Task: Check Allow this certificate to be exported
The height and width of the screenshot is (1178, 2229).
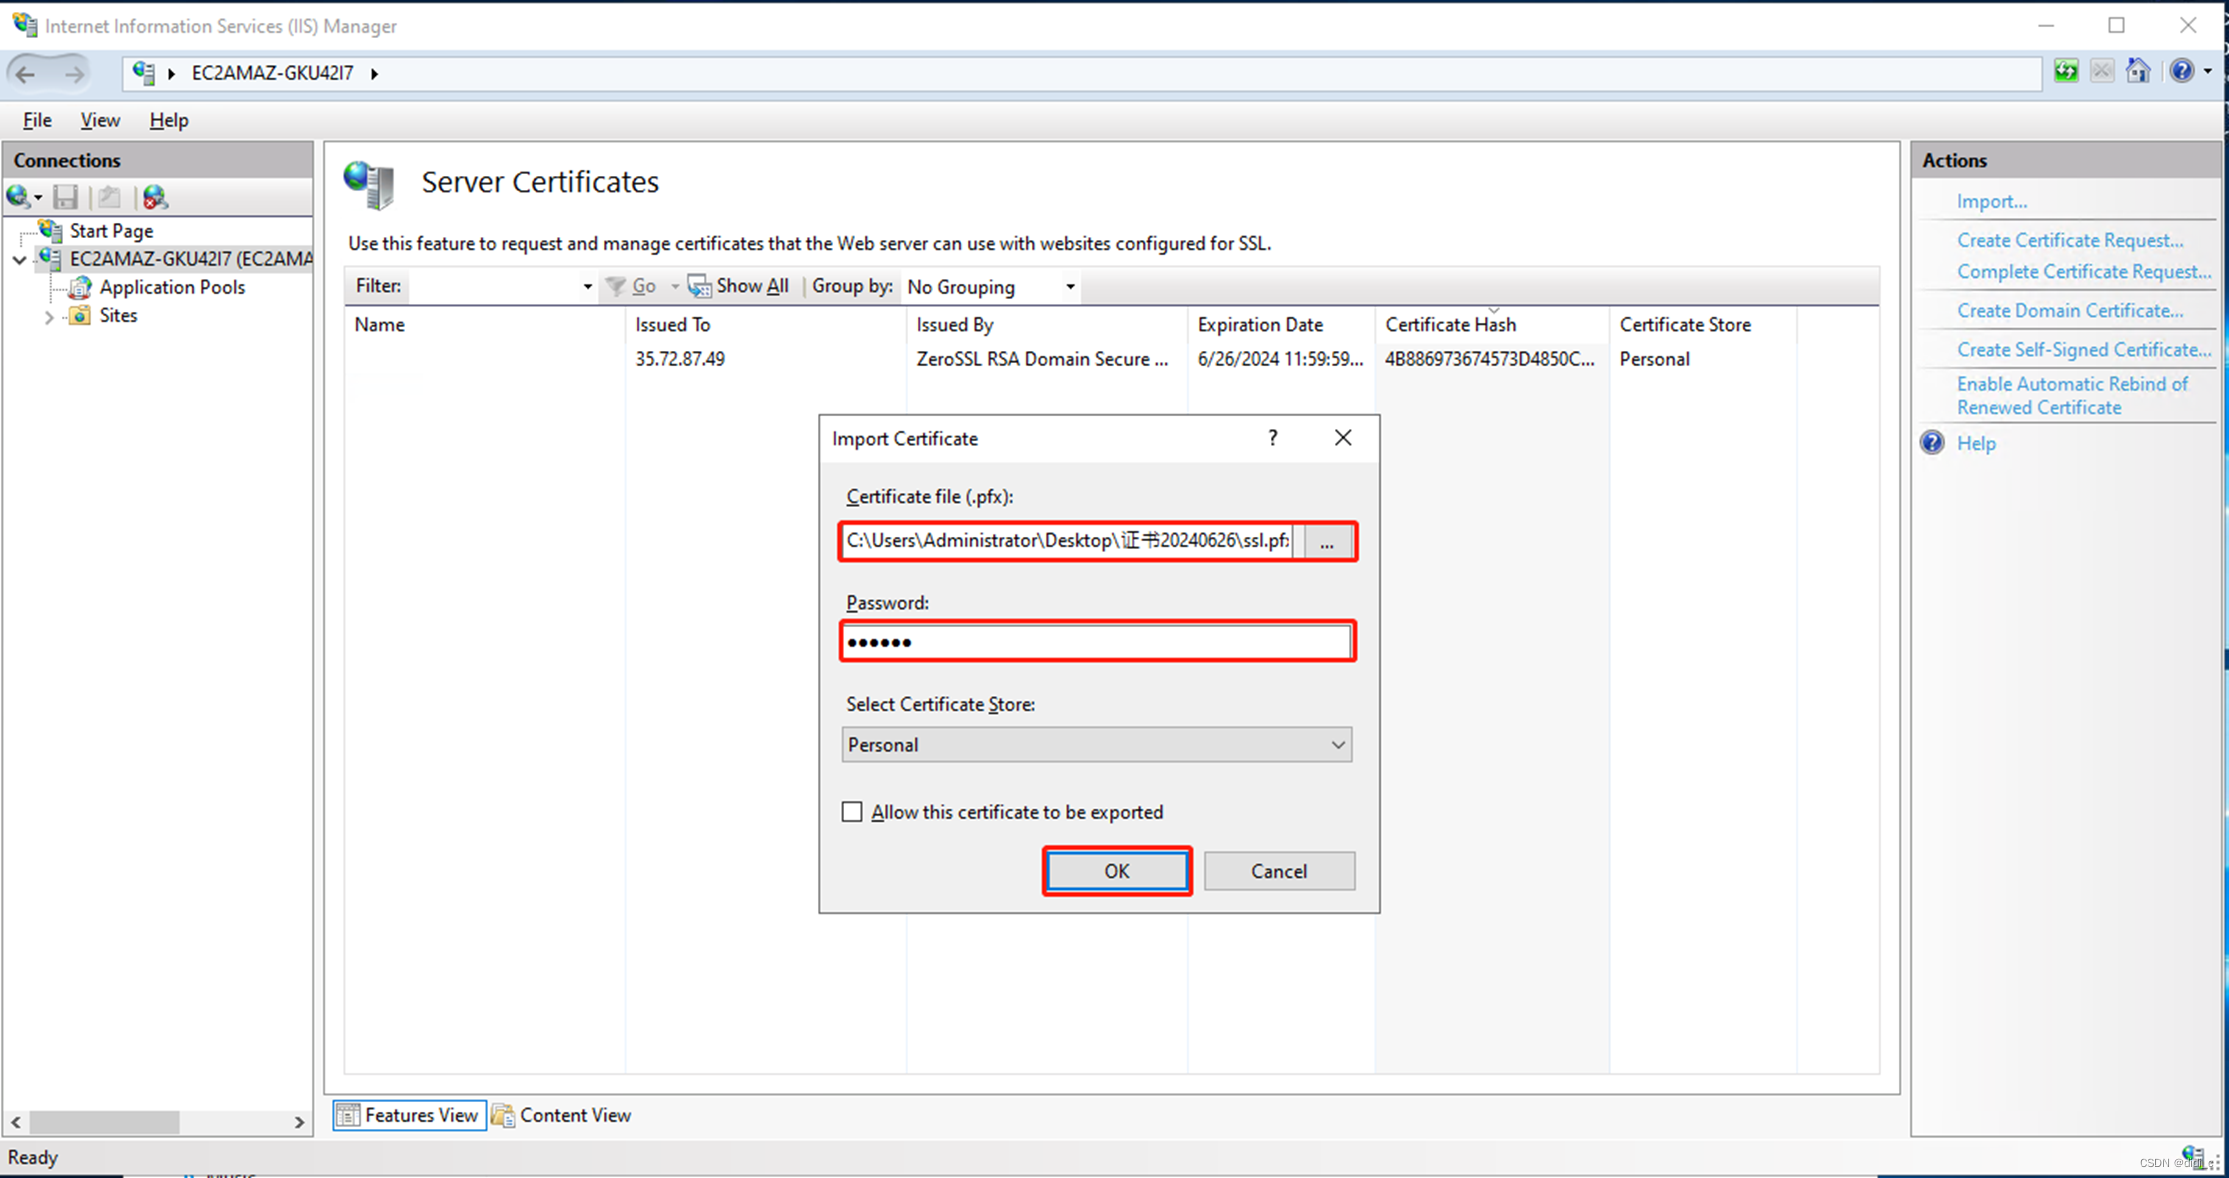Action: (852, 812)
